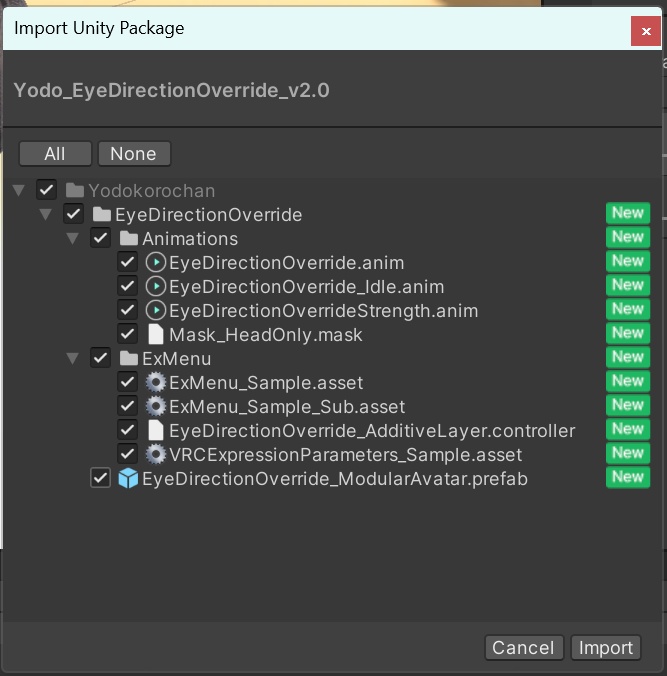Click the file icon for EyeDirectionOverride_AdditiveLayer.controller
The width and height of the screenshot is (667, 676).
156,430
